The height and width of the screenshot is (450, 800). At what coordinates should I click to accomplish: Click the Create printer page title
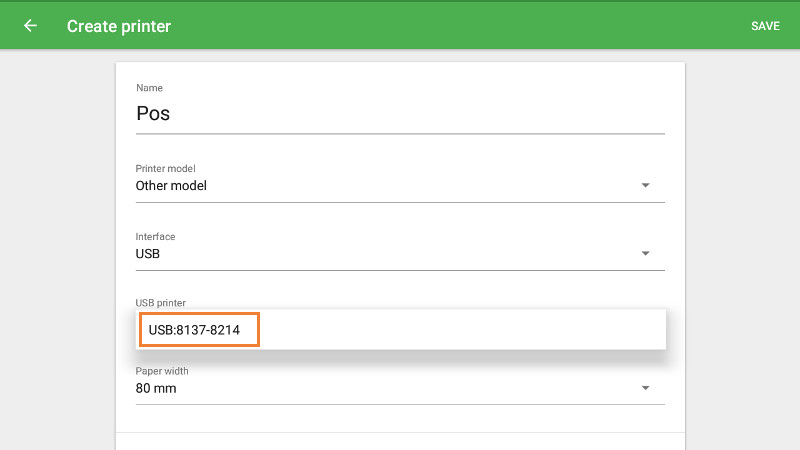(x=119, y=26)
